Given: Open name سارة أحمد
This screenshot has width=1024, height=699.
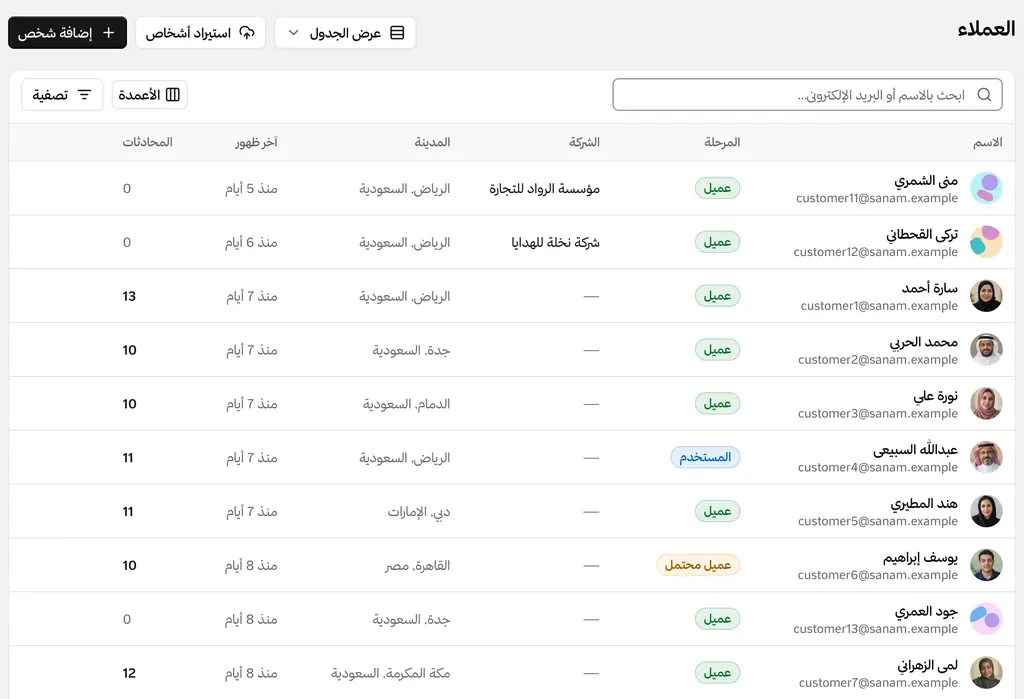Looking at the screenshot, I should click(x=930, y=288).
